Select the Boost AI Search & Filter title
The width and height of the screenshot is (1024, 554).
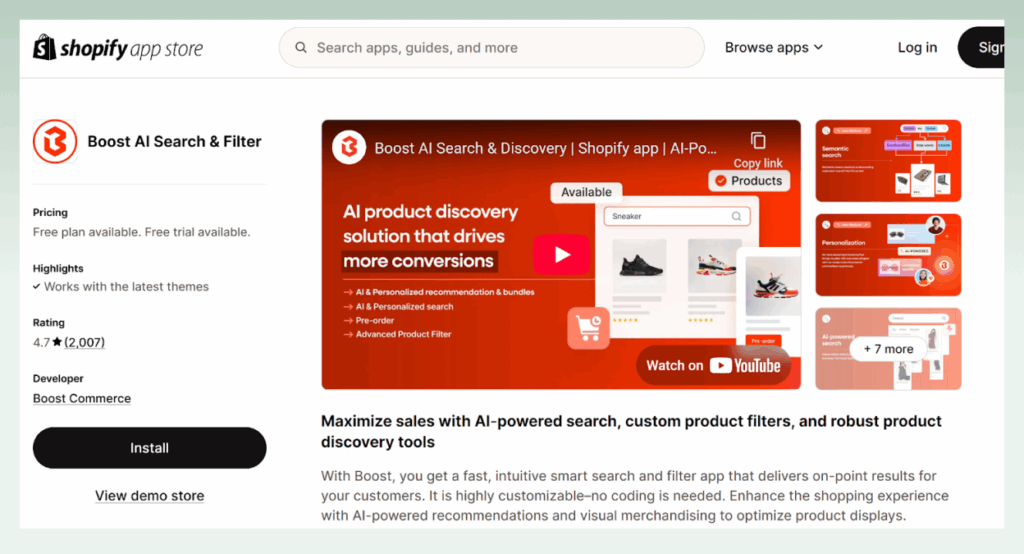pos(174,142)
